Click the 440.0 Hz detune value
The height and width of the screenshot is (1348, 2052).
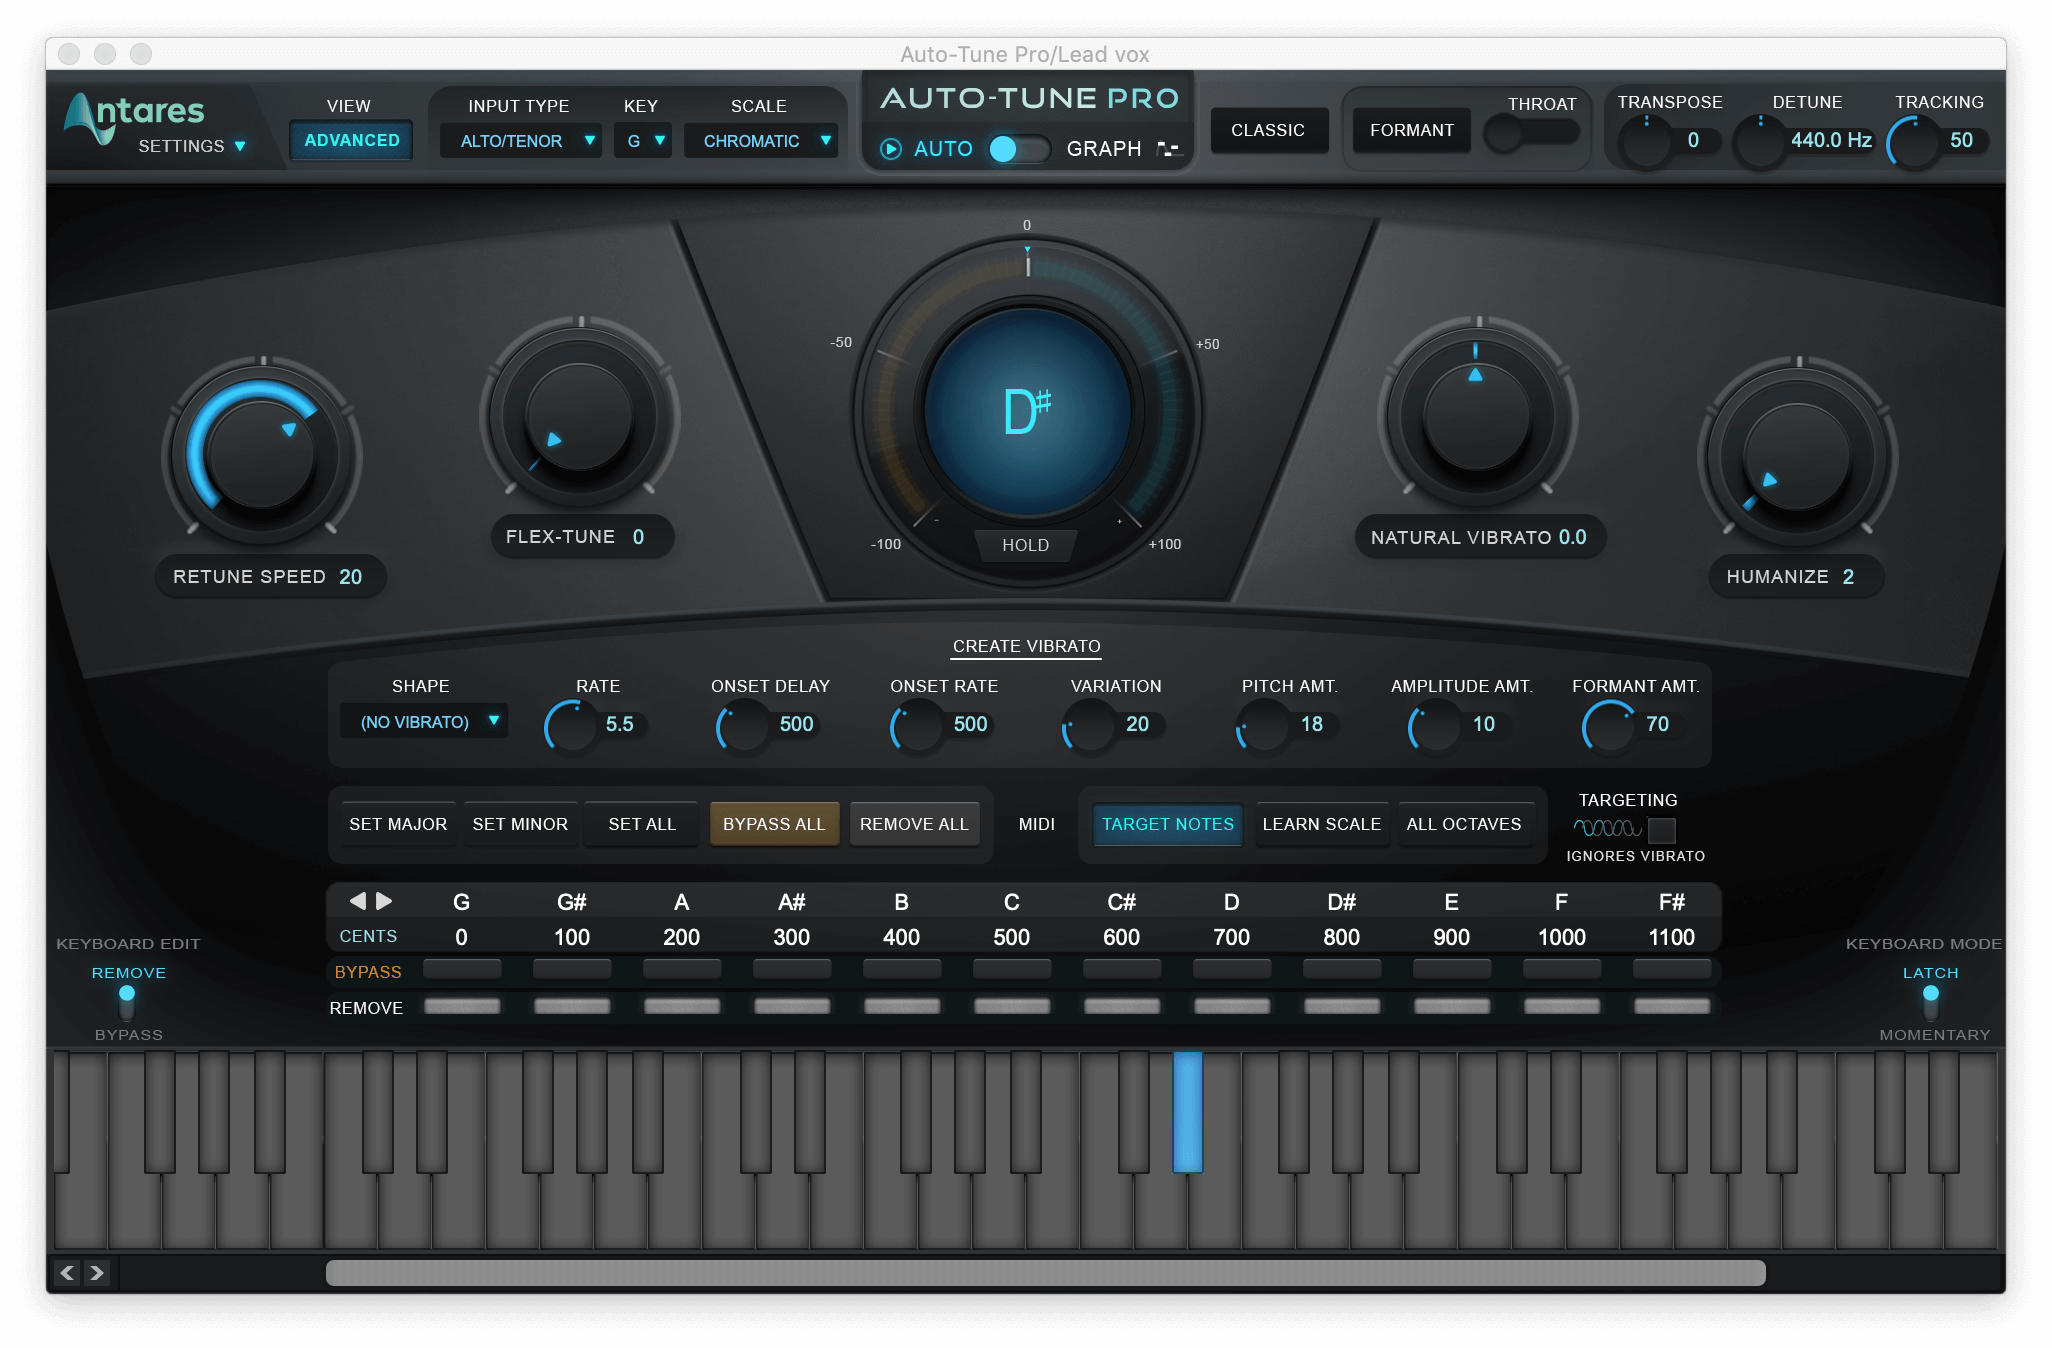[x=1831, y=140]
